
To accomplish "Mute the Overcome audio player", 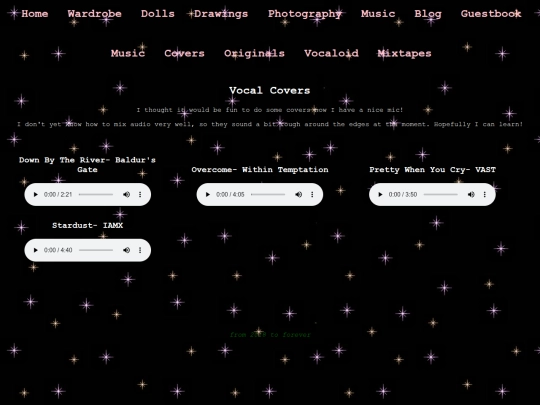I will 299,195.
